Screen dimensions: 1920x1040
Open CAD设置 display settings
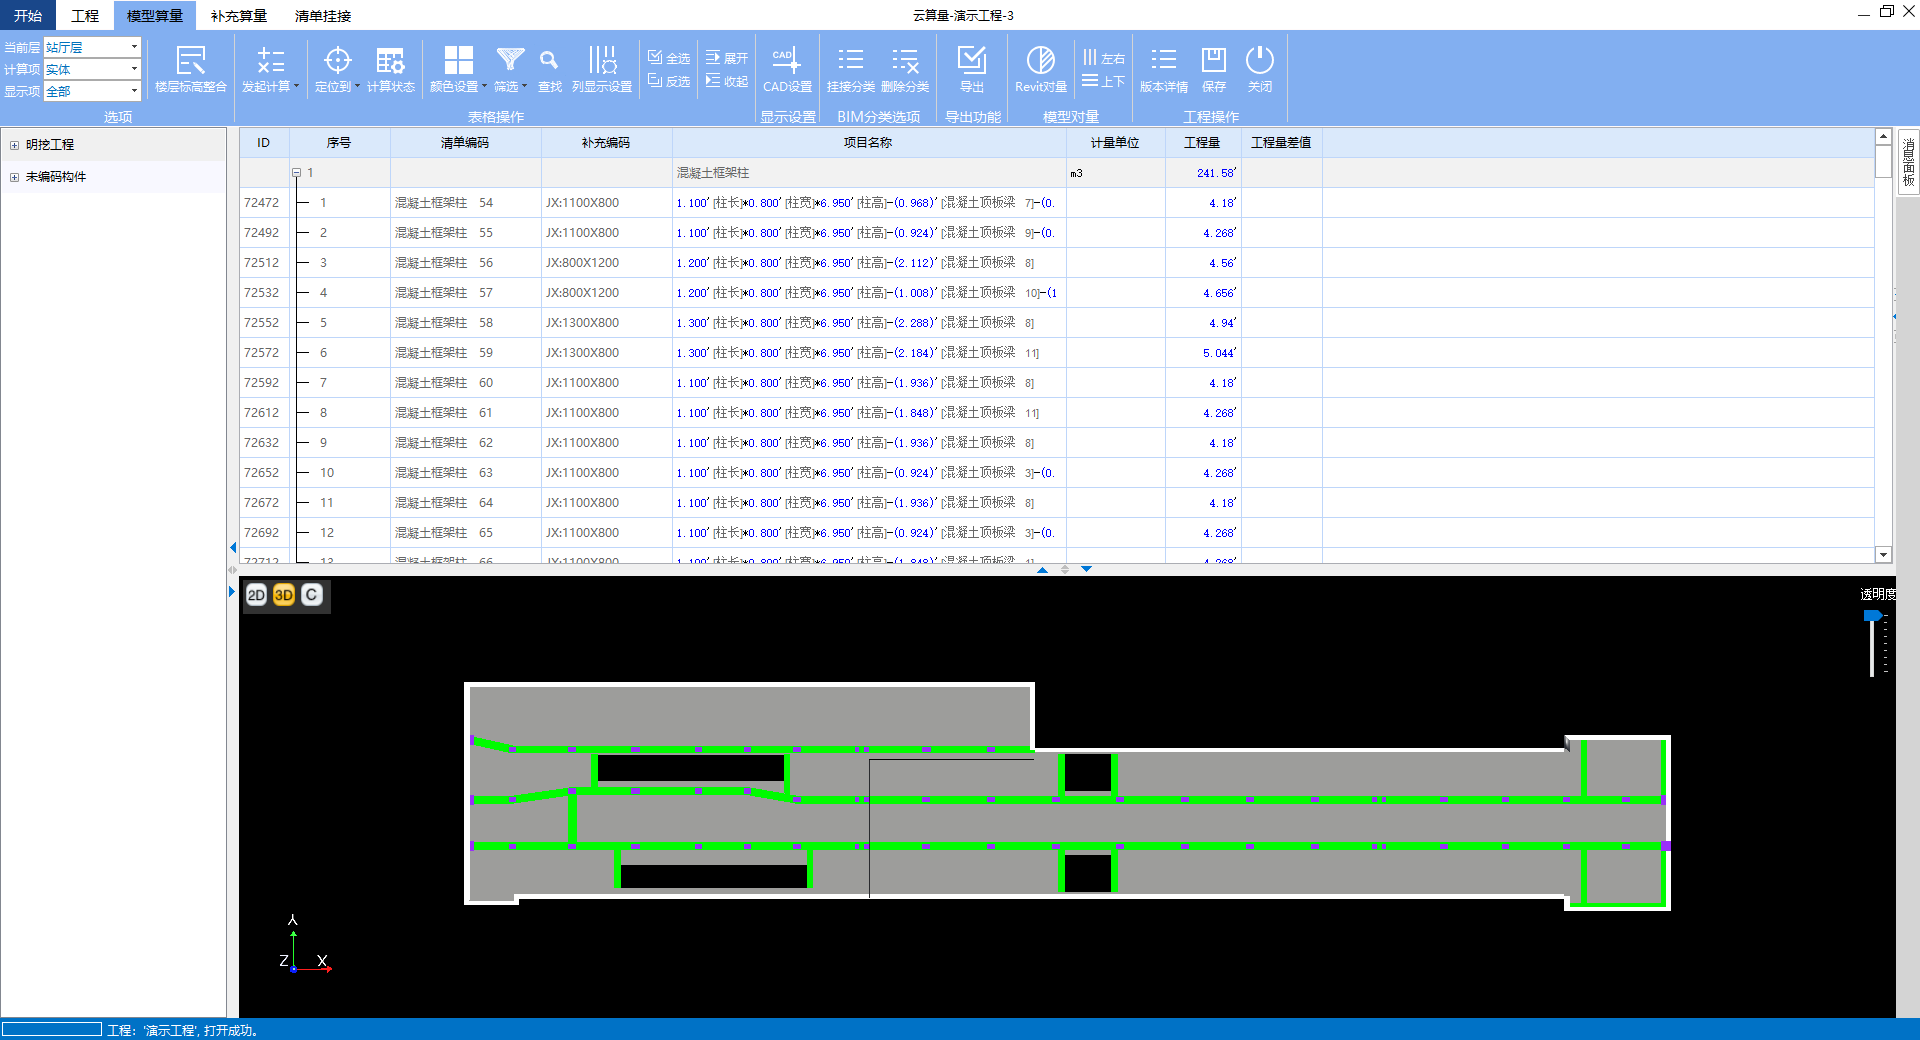(x=787, y=68)
